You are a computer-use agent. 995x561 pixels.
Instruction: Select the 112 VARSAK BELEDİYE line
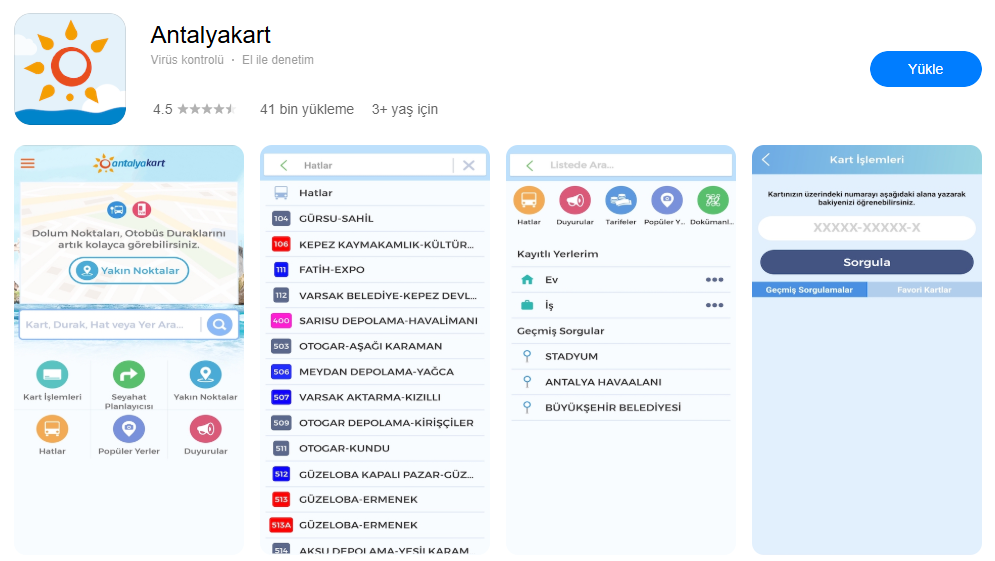click(375, 296)
